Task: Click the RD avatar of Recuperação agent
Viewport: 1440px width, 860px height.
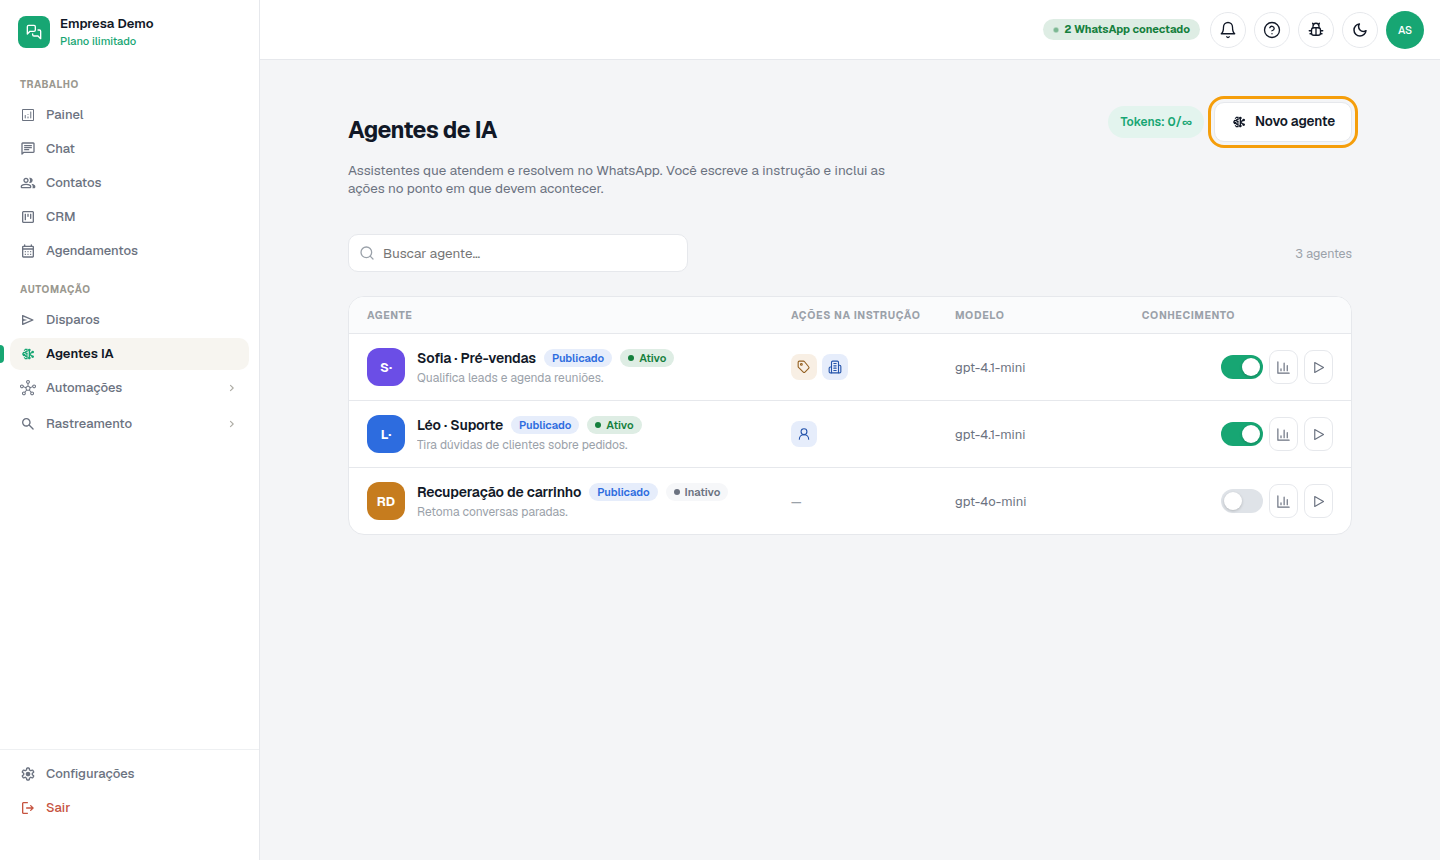Action: click(386, 501)
